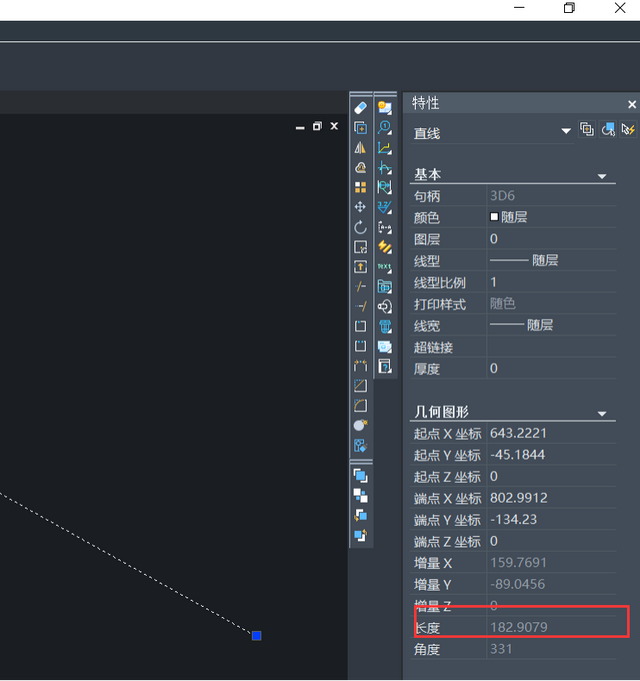Collapse the 几何图形 section
Viewport: 640px width, 681px height.
point(602,413)
